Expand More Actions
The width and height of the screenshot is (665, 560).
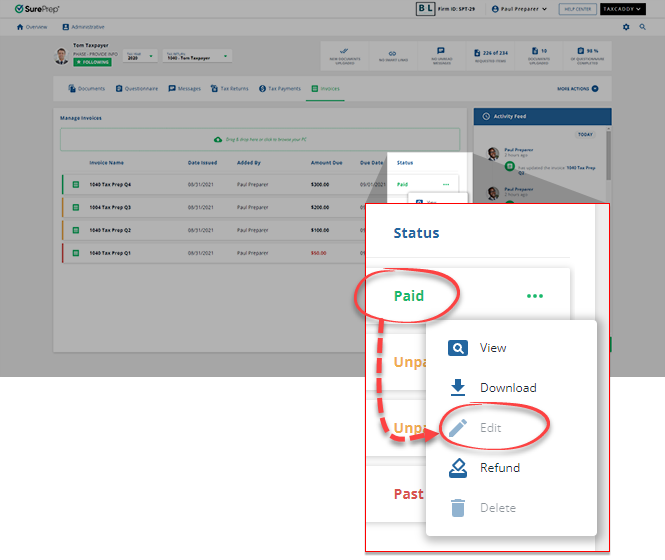(x=578, y=89)
